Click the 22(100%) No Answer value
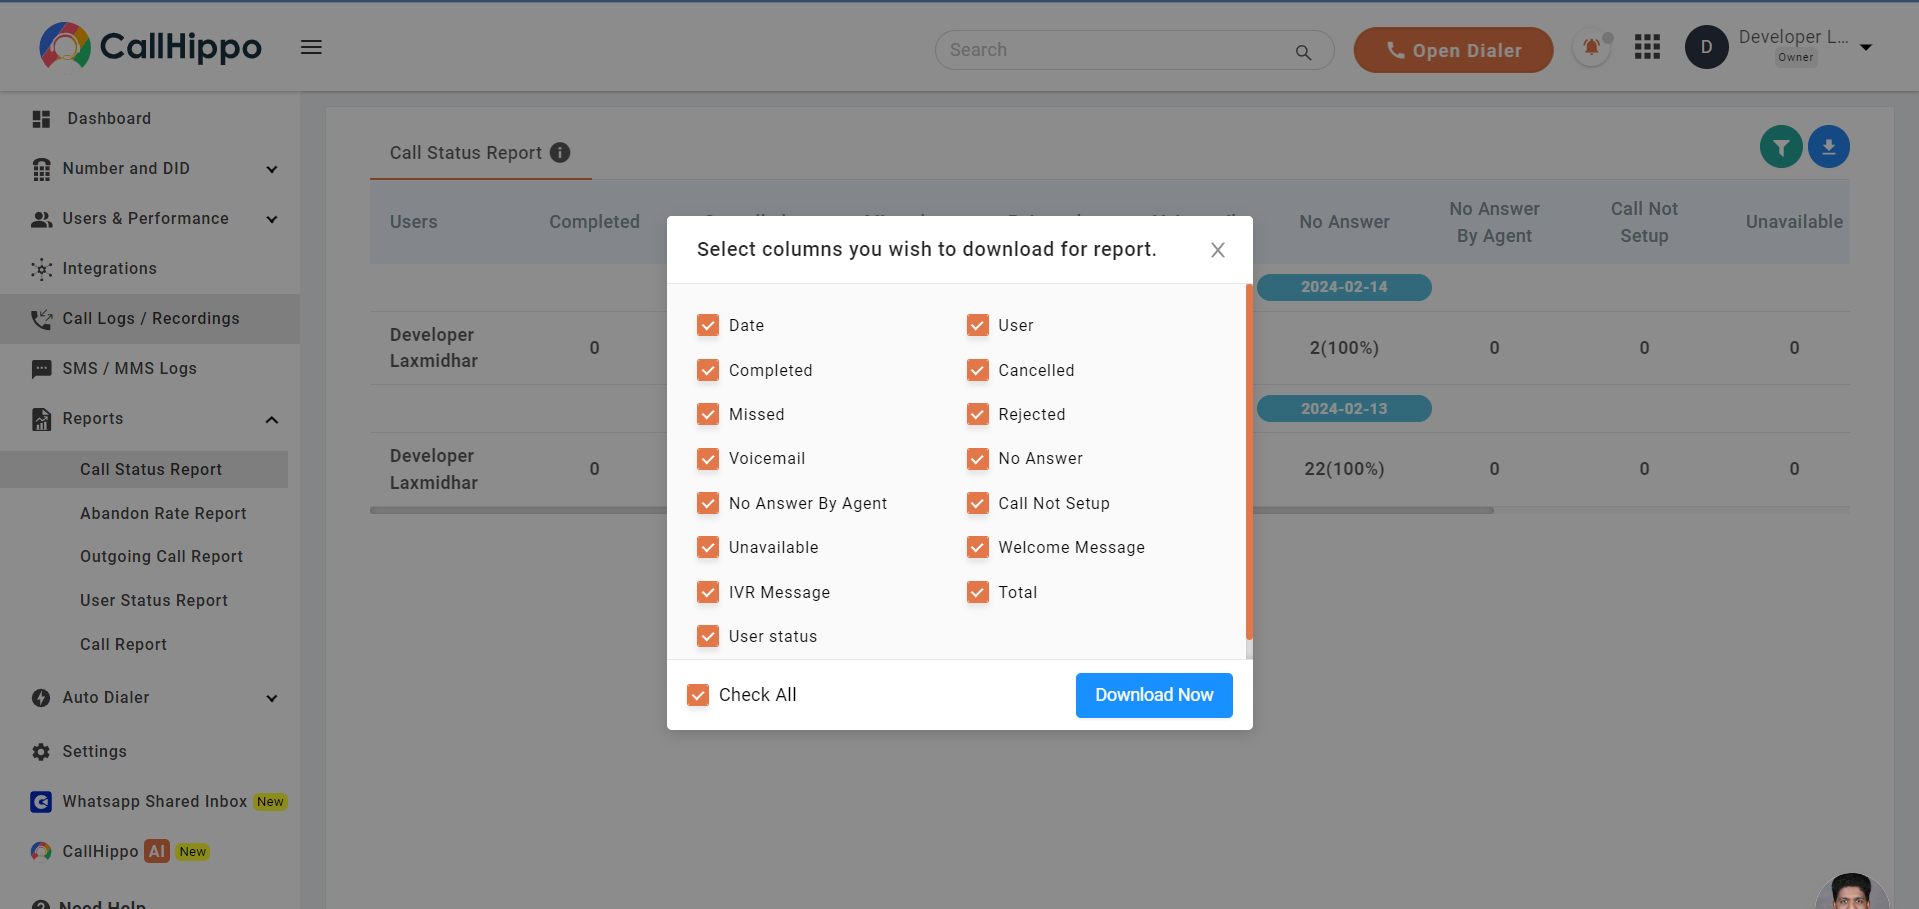This screenshot has width=1919, height=909. [1344, 469]
